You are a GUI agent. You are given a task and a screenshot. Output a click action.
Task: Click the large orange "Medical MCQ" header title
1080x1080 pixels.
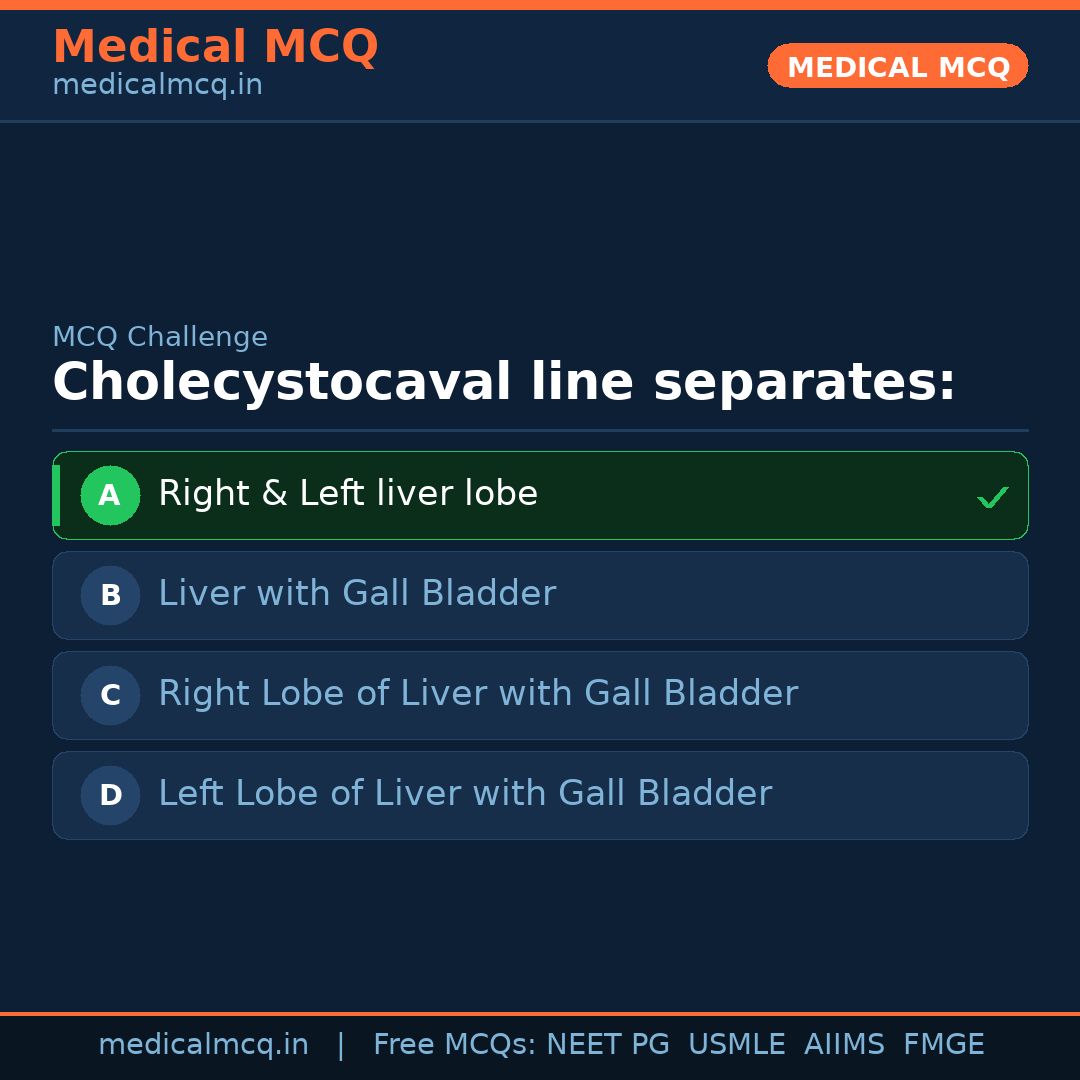[x=215, y=46]
